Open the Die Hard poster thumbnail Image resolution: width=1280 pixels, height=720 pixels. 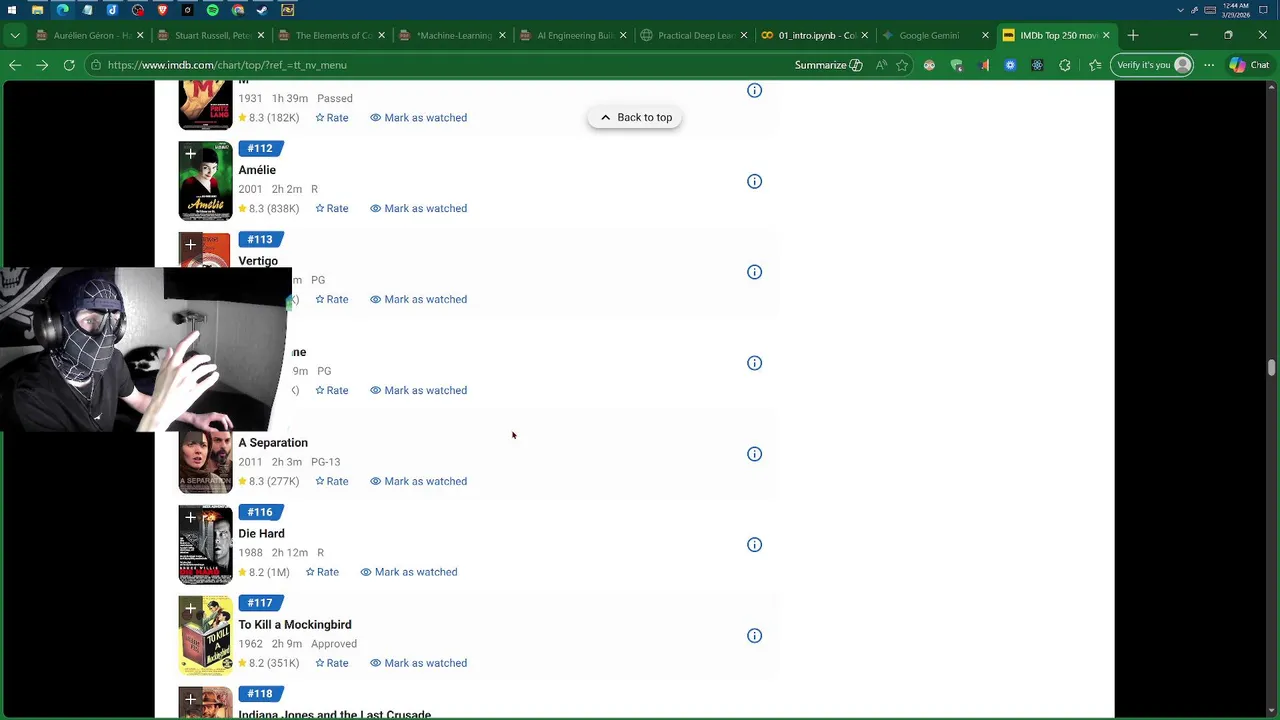pos(205,545)
